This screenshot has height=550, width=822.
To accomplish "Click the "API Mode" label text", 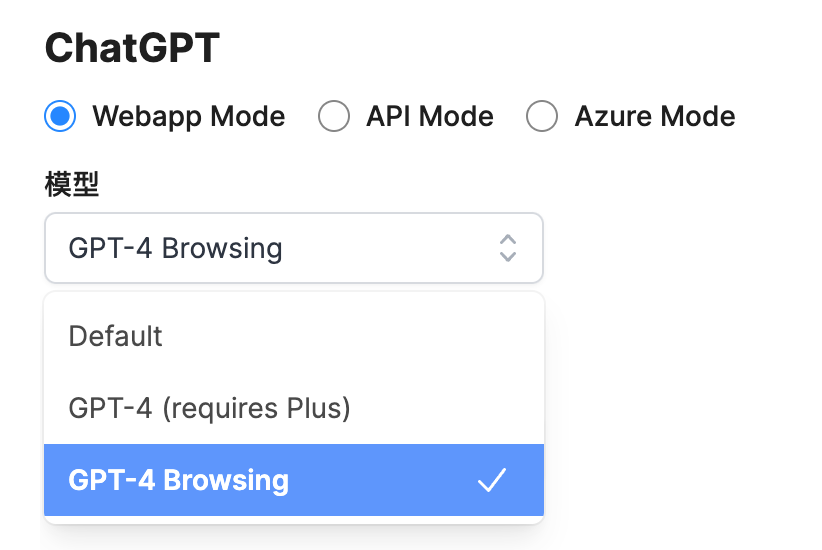I will pyautogui.click(x=429, y=117).
